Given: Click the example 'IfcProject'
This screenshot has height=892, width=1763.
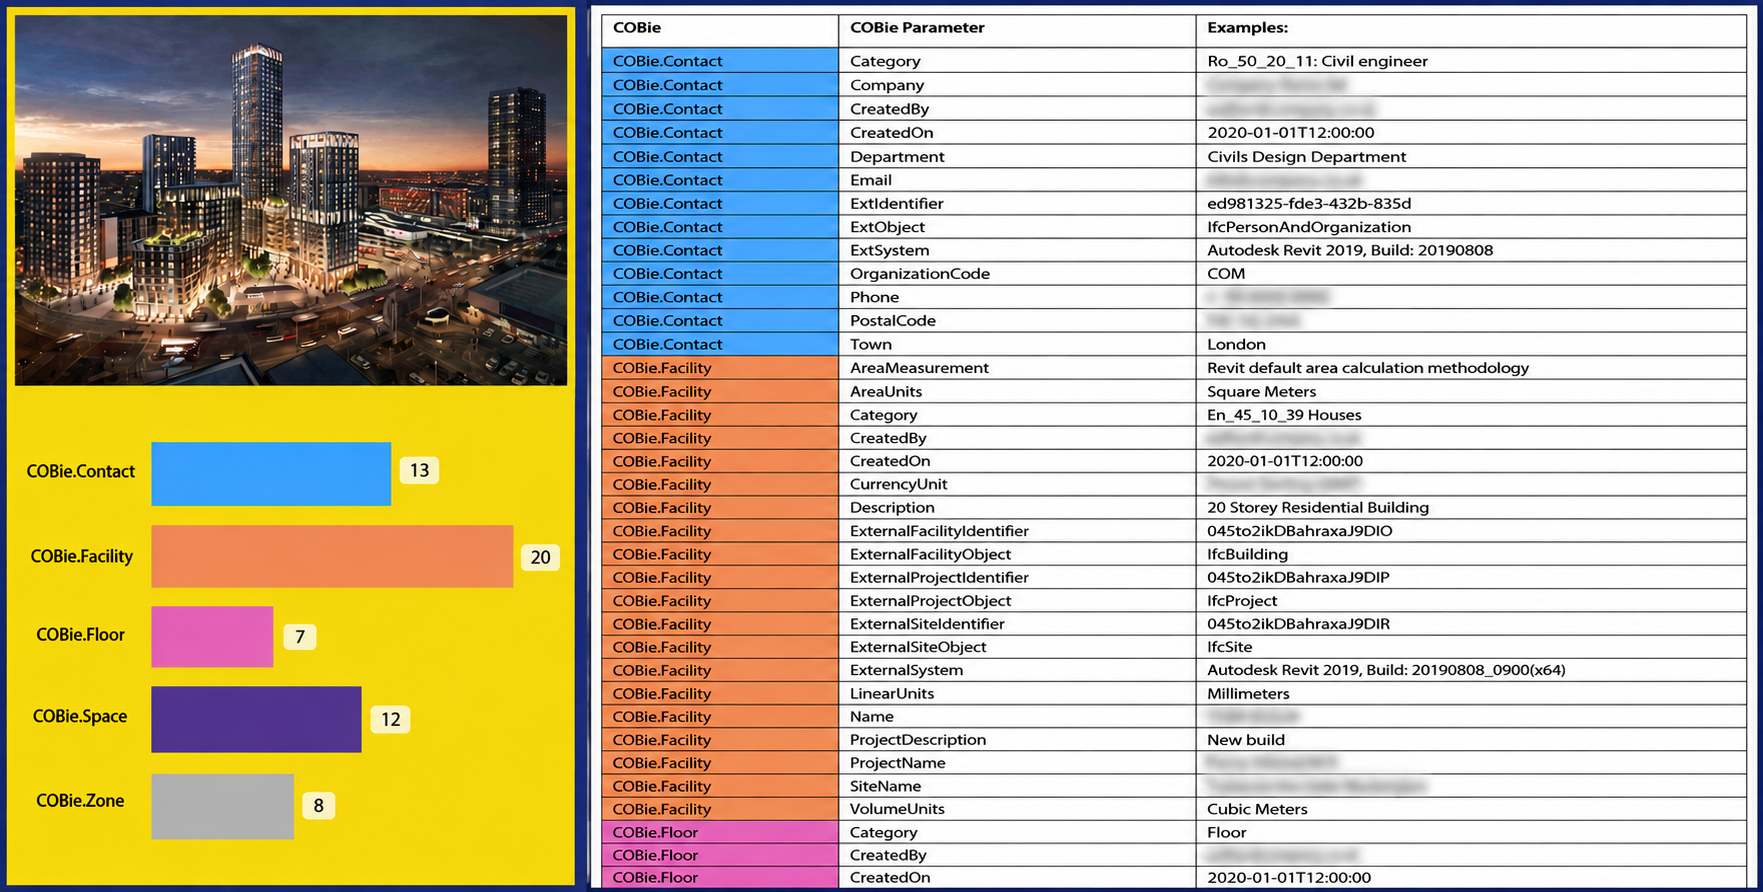Looking at the screenshot, I should pos(1242,600).
